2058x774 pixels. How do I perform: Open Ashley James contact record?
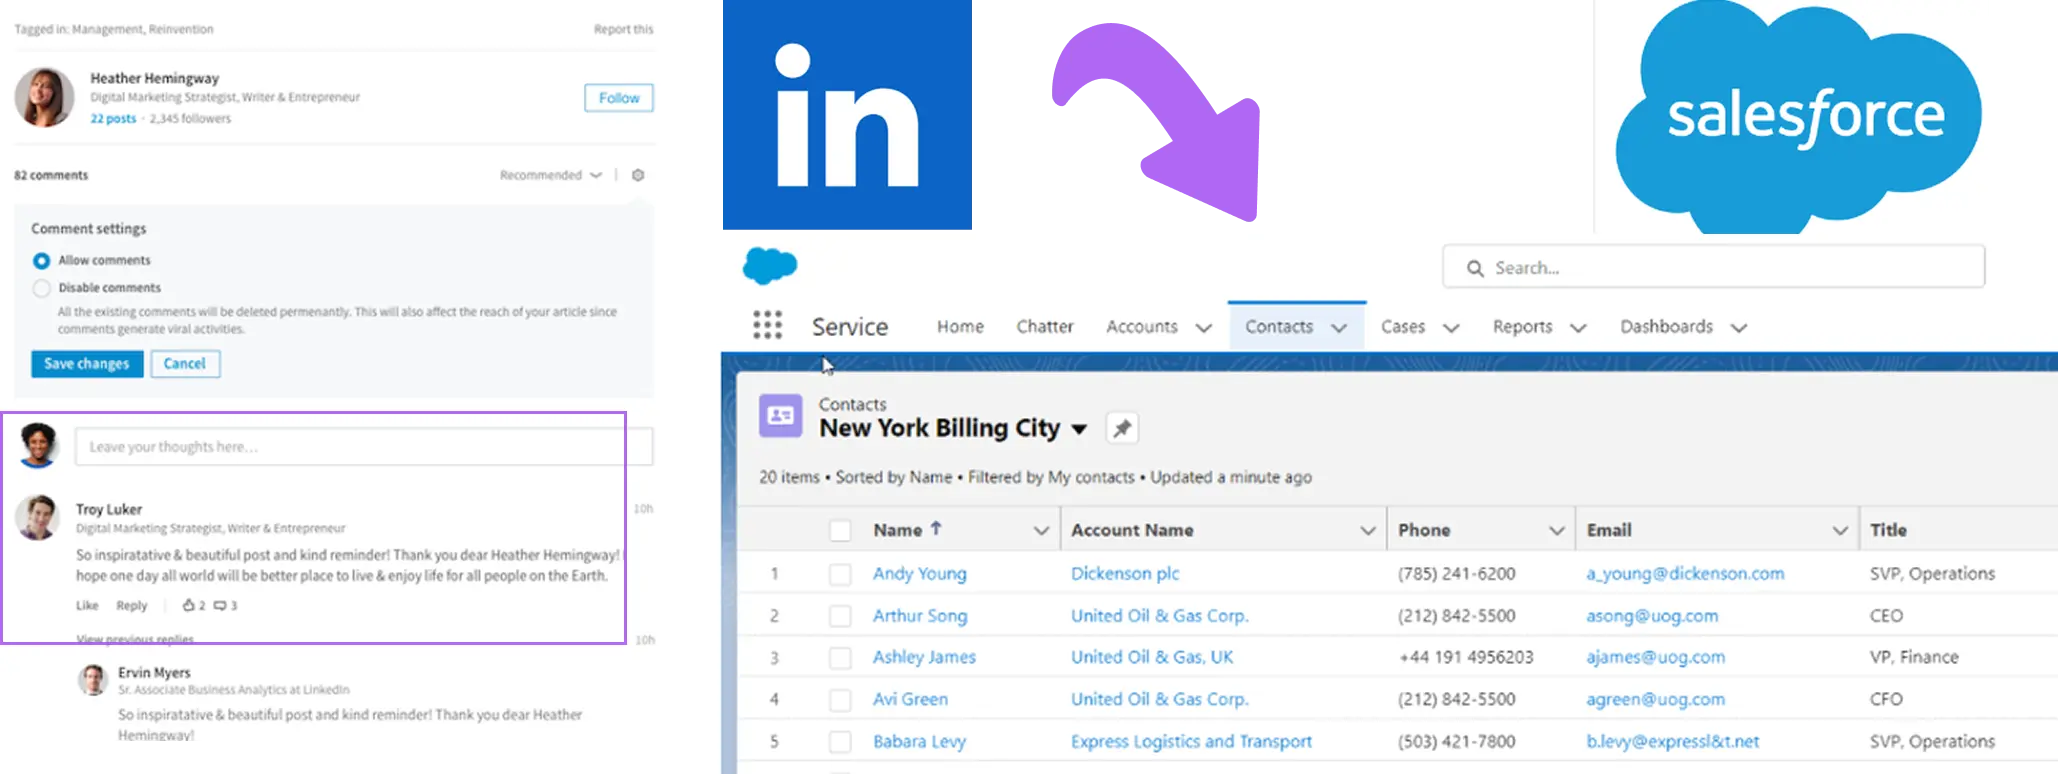tap(924, 657)
